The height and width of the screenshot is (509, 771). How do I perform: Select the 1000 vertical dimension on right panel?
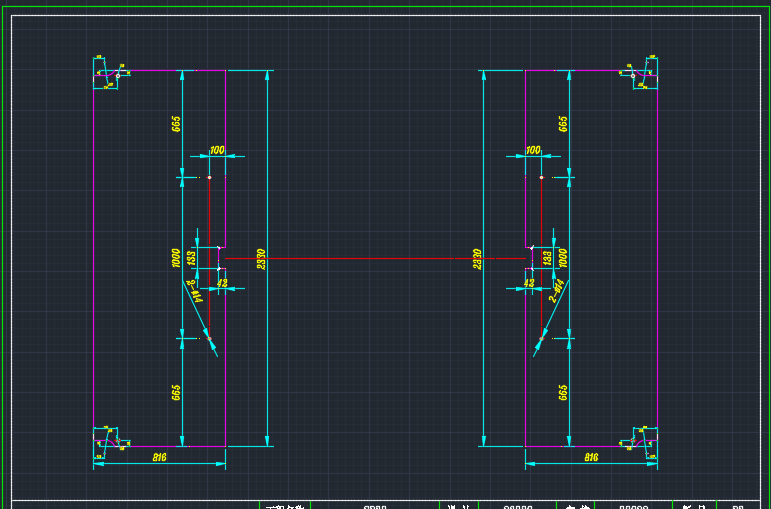[x=563, y=257]
